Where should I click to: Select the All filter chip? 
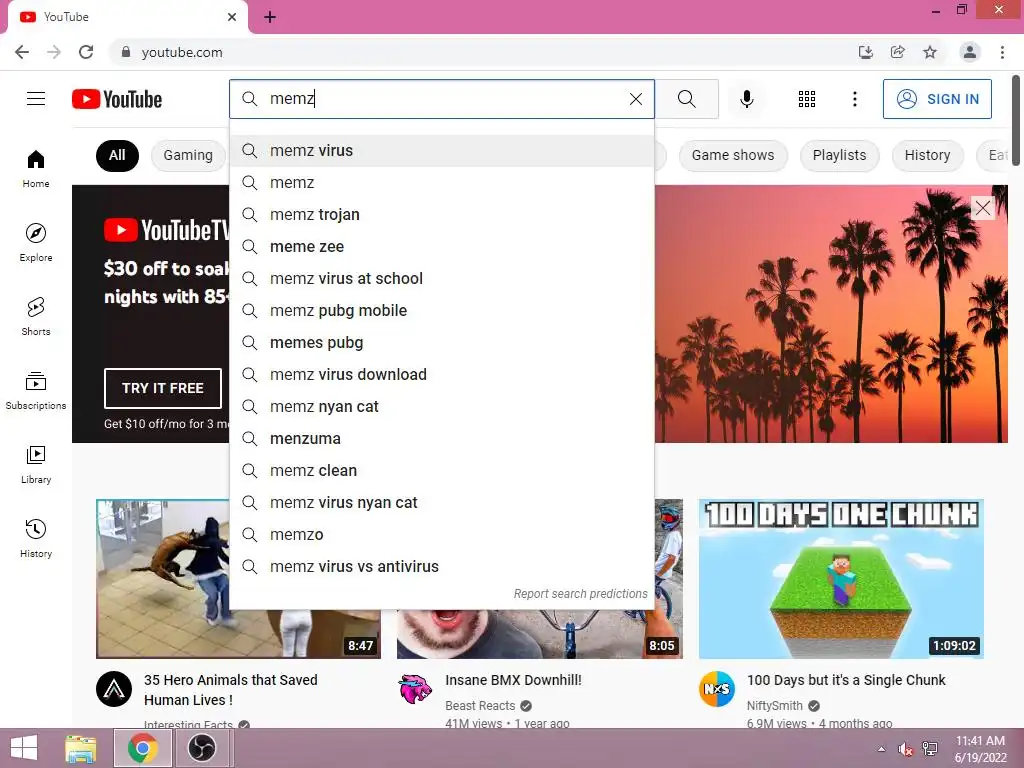pyautogui.click(x=118, y=155)
